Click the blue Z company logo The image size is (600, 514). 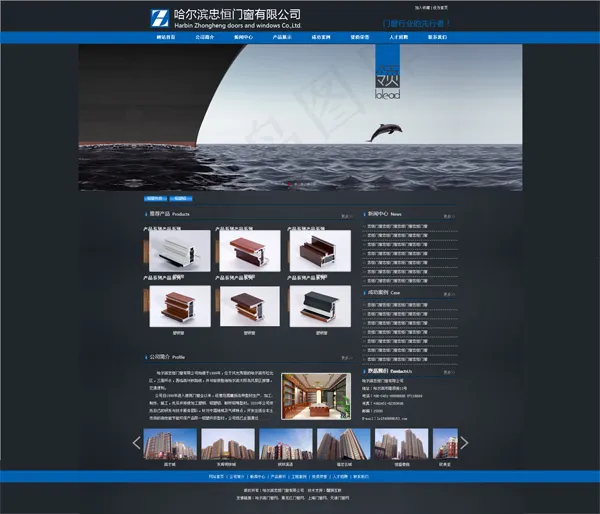pos(160,17)
